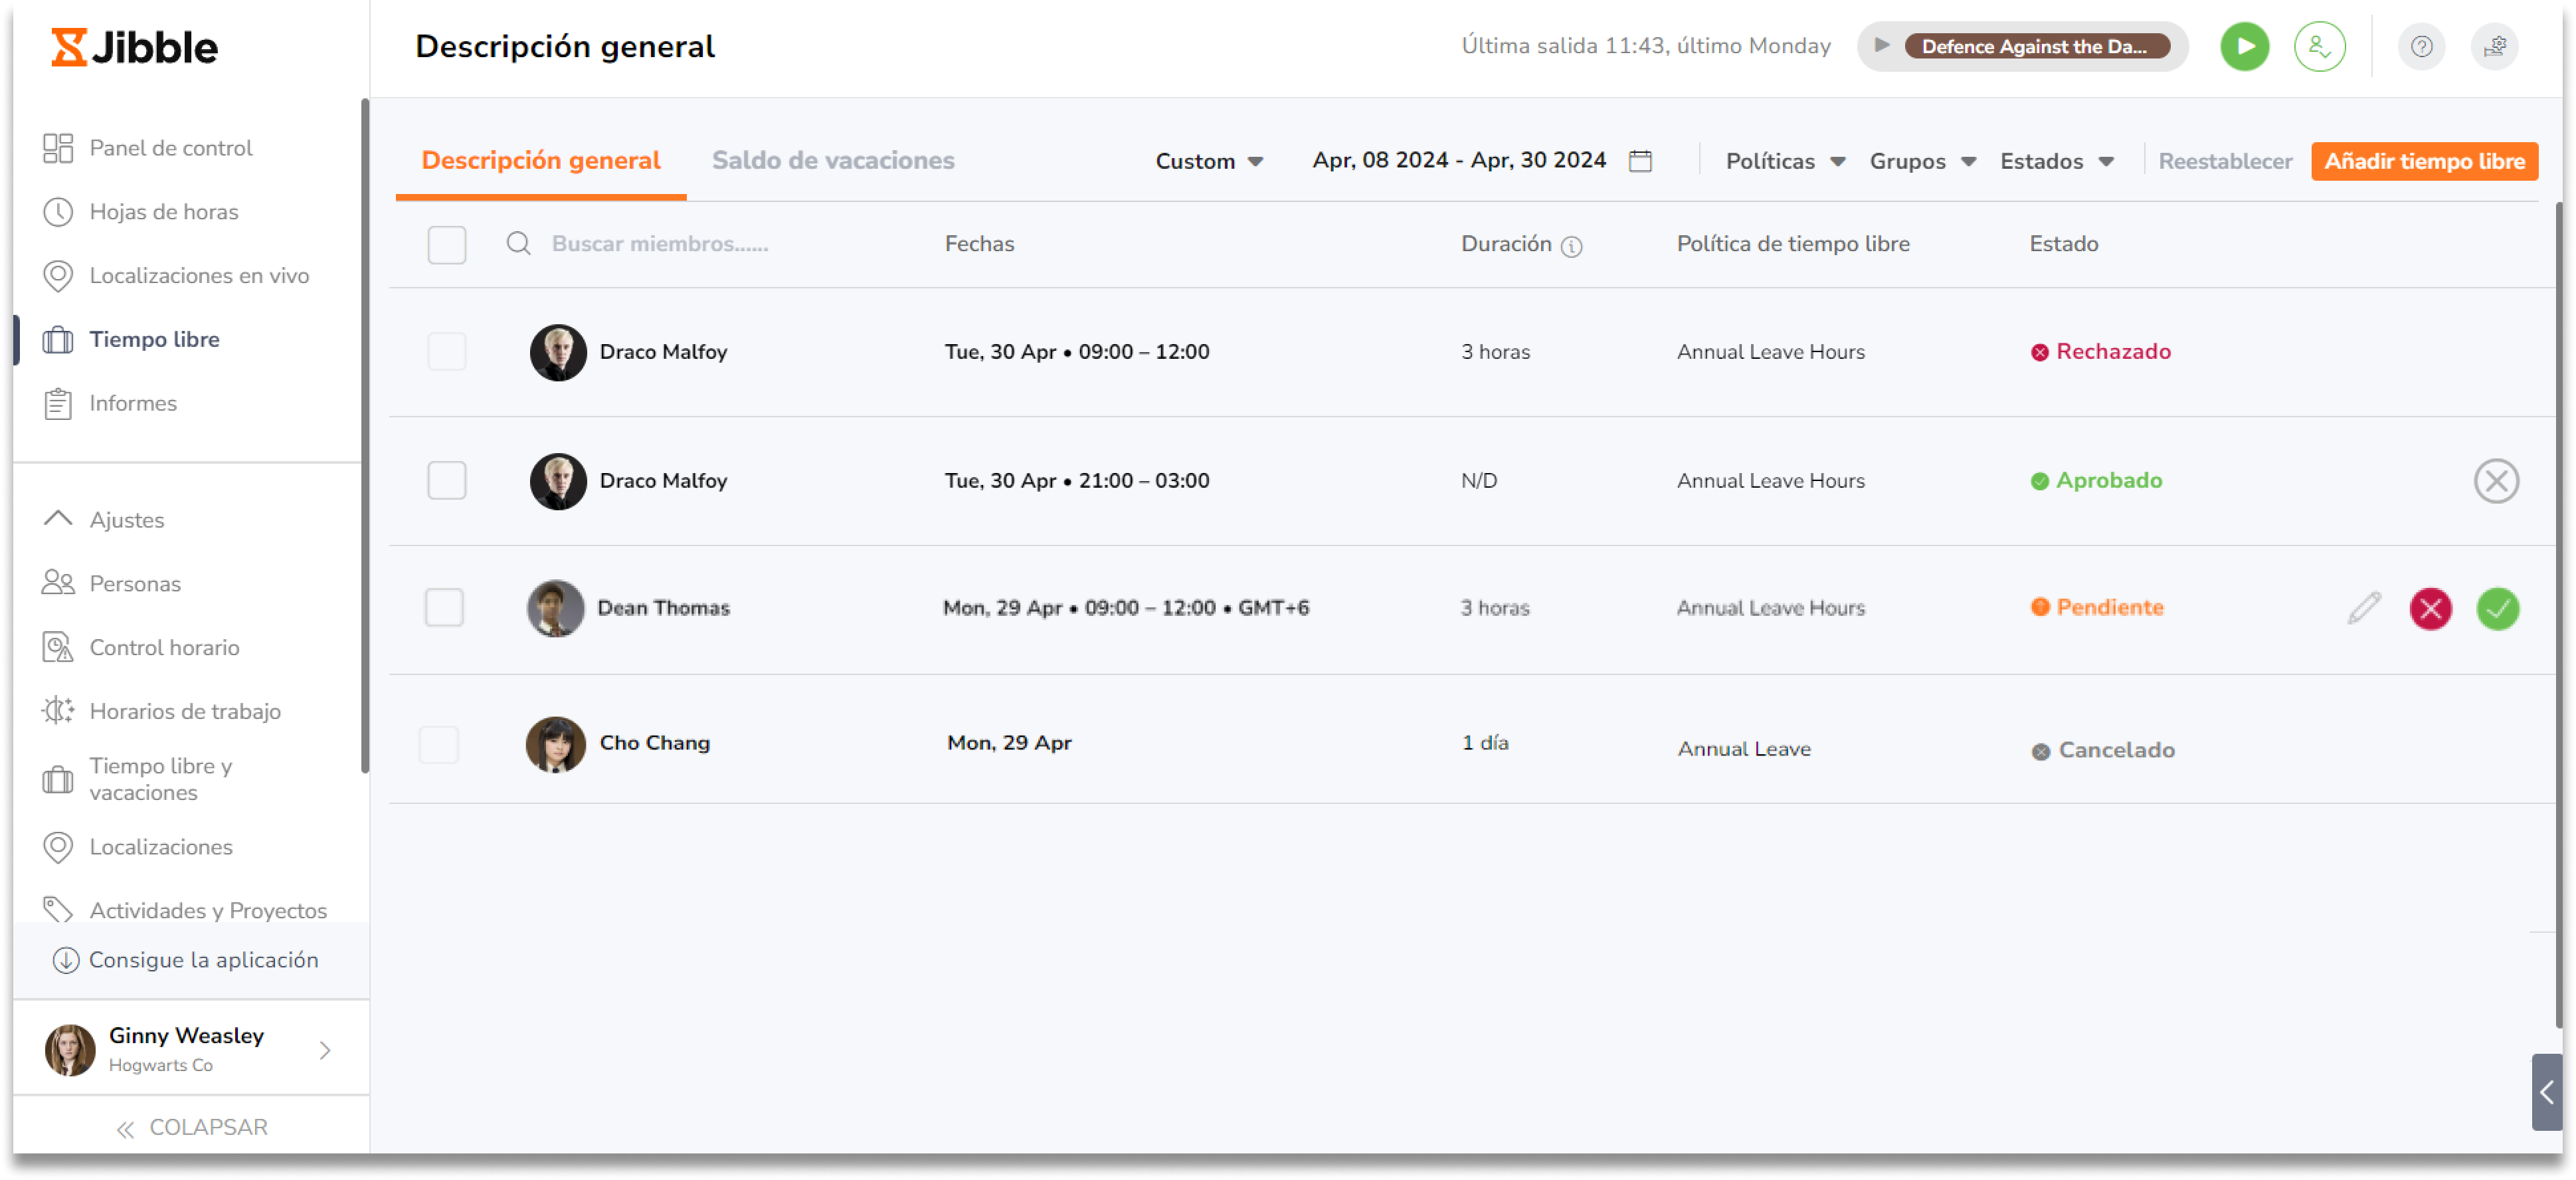Click the Duración info icon

click(1571, 246)
